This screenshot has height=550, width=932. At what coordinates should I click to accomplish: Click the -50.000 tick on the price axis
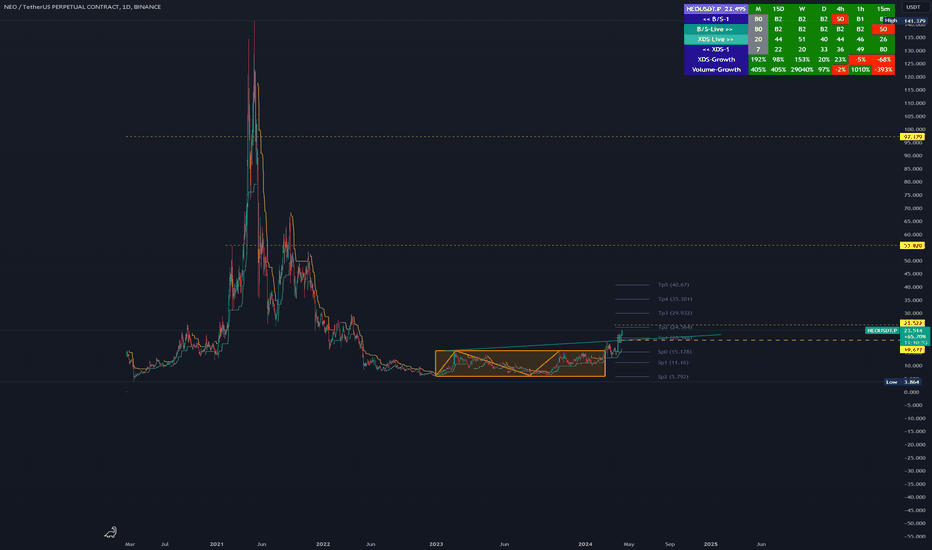click(915, 523)
